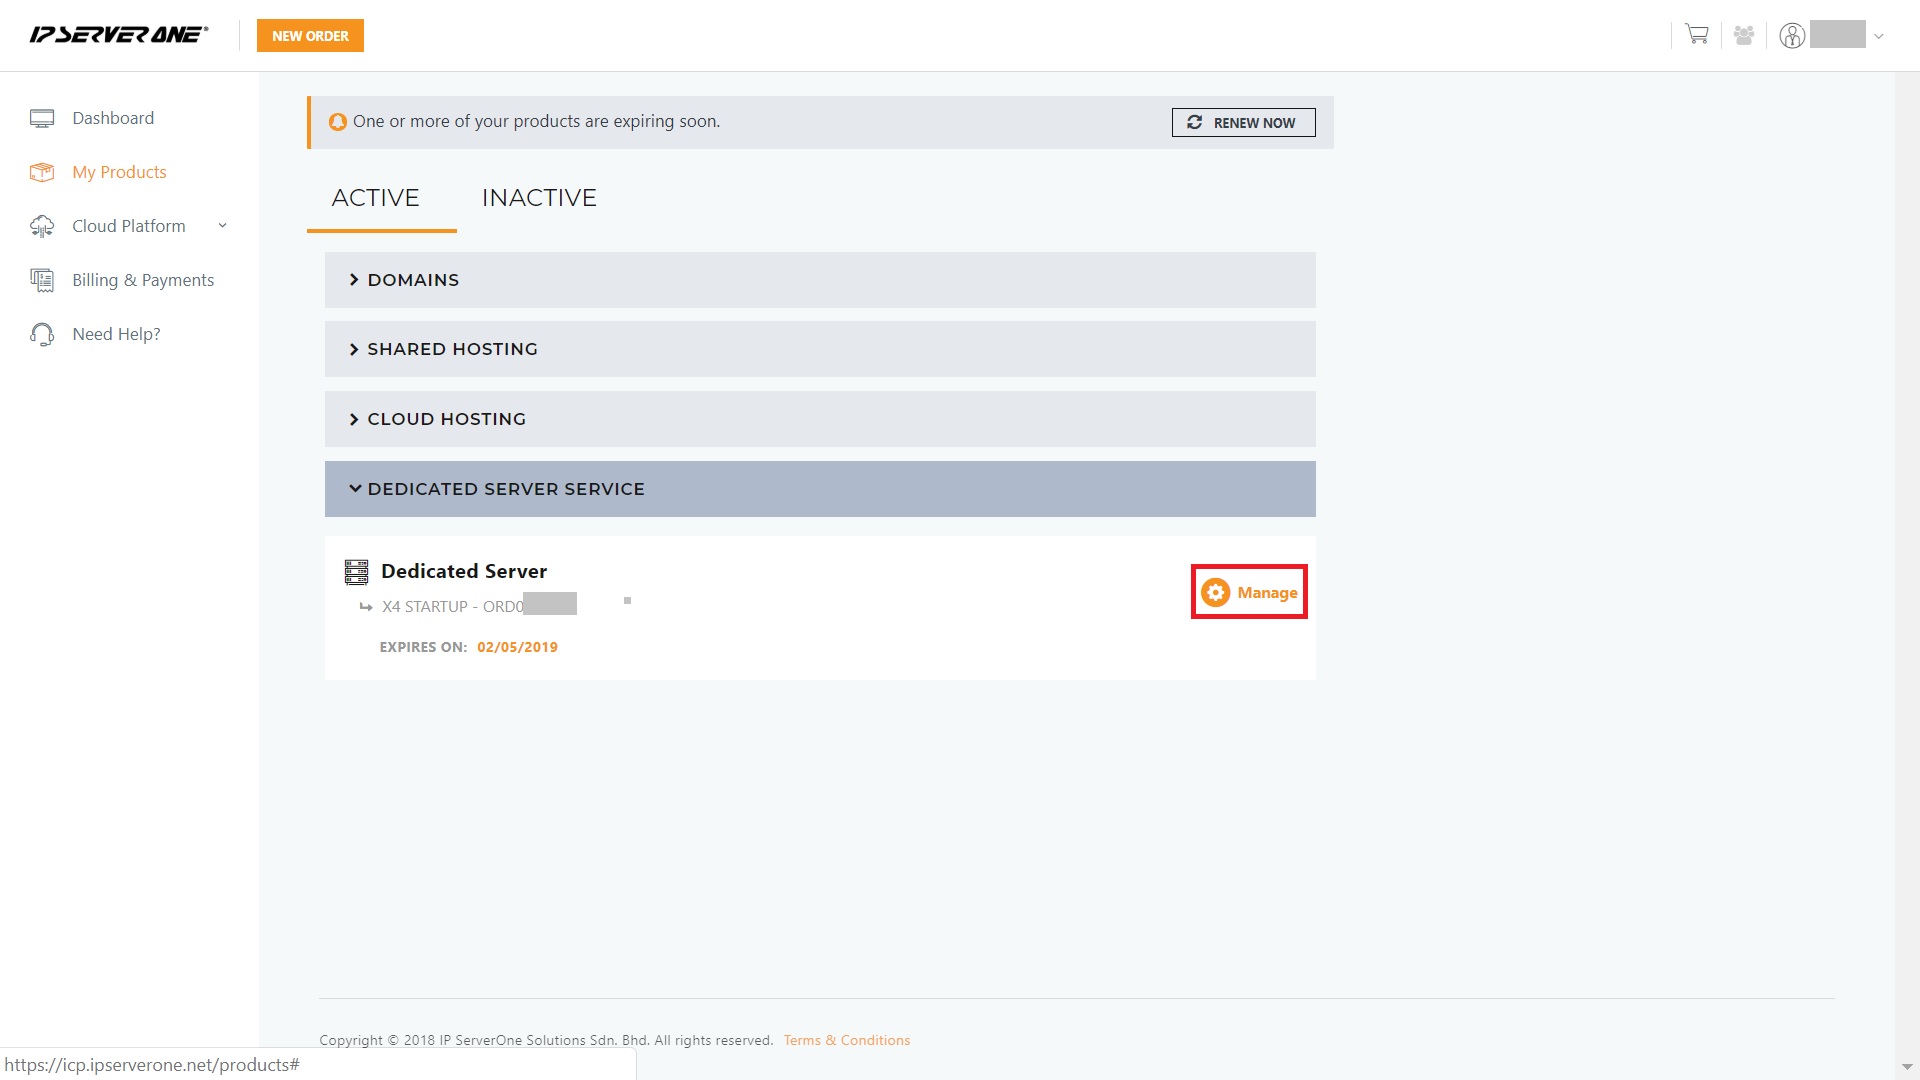Click the IP ServerOne logo
Viewport: 1920px width, 1080px height.
click(119, 35)
